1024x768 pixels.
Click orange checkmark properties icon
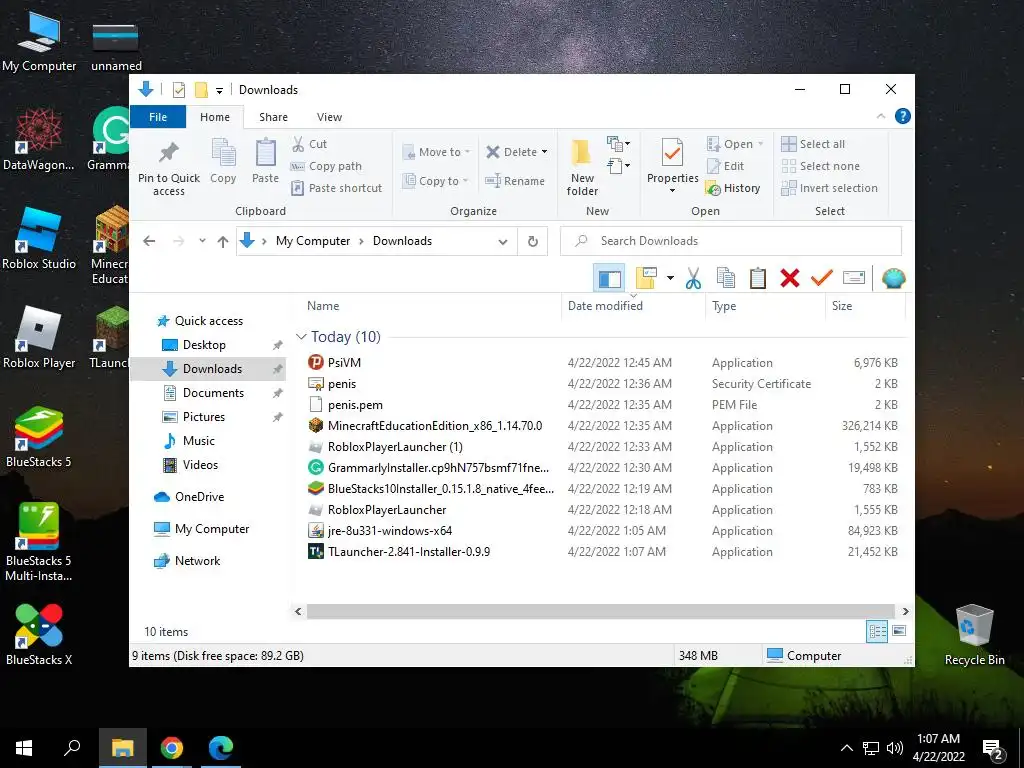click(822, 279)
